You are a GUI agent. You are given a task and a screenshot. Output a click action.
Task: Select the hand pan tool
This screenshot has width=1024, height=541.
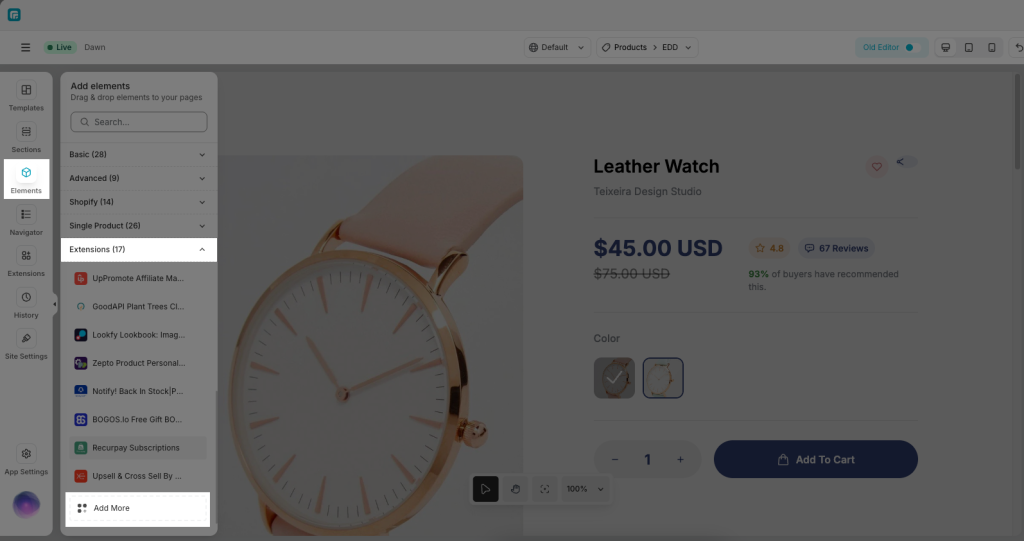pyautogui.click(x=515, y=489)
